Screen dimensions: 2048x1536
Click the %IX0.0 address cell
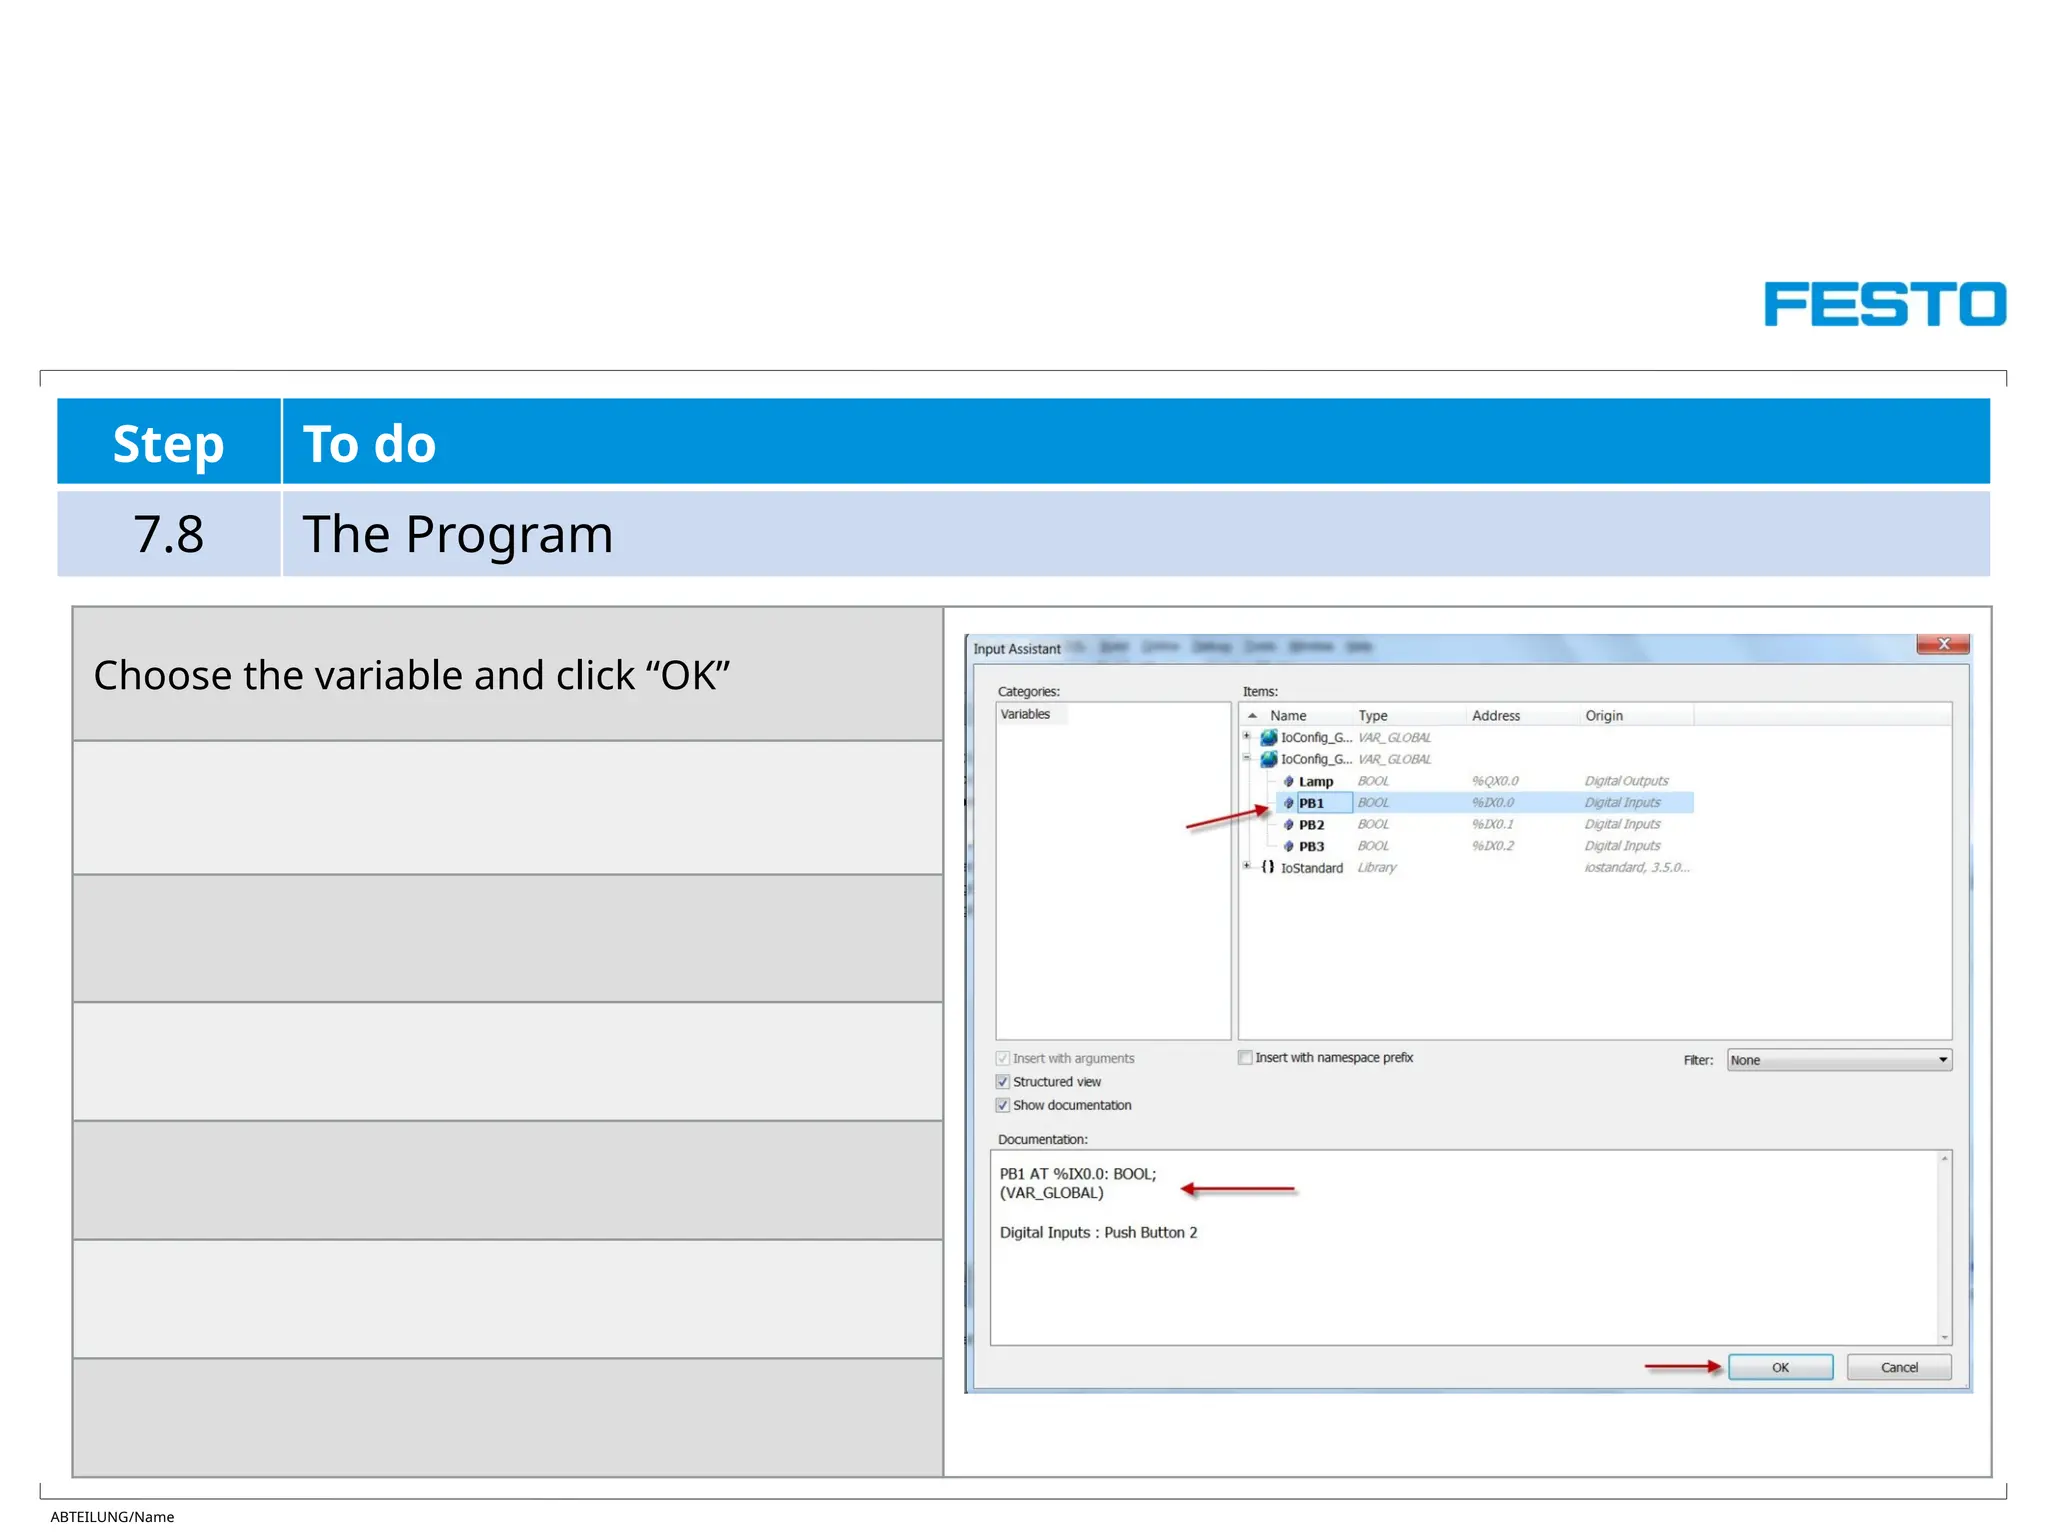point(1493,802)
